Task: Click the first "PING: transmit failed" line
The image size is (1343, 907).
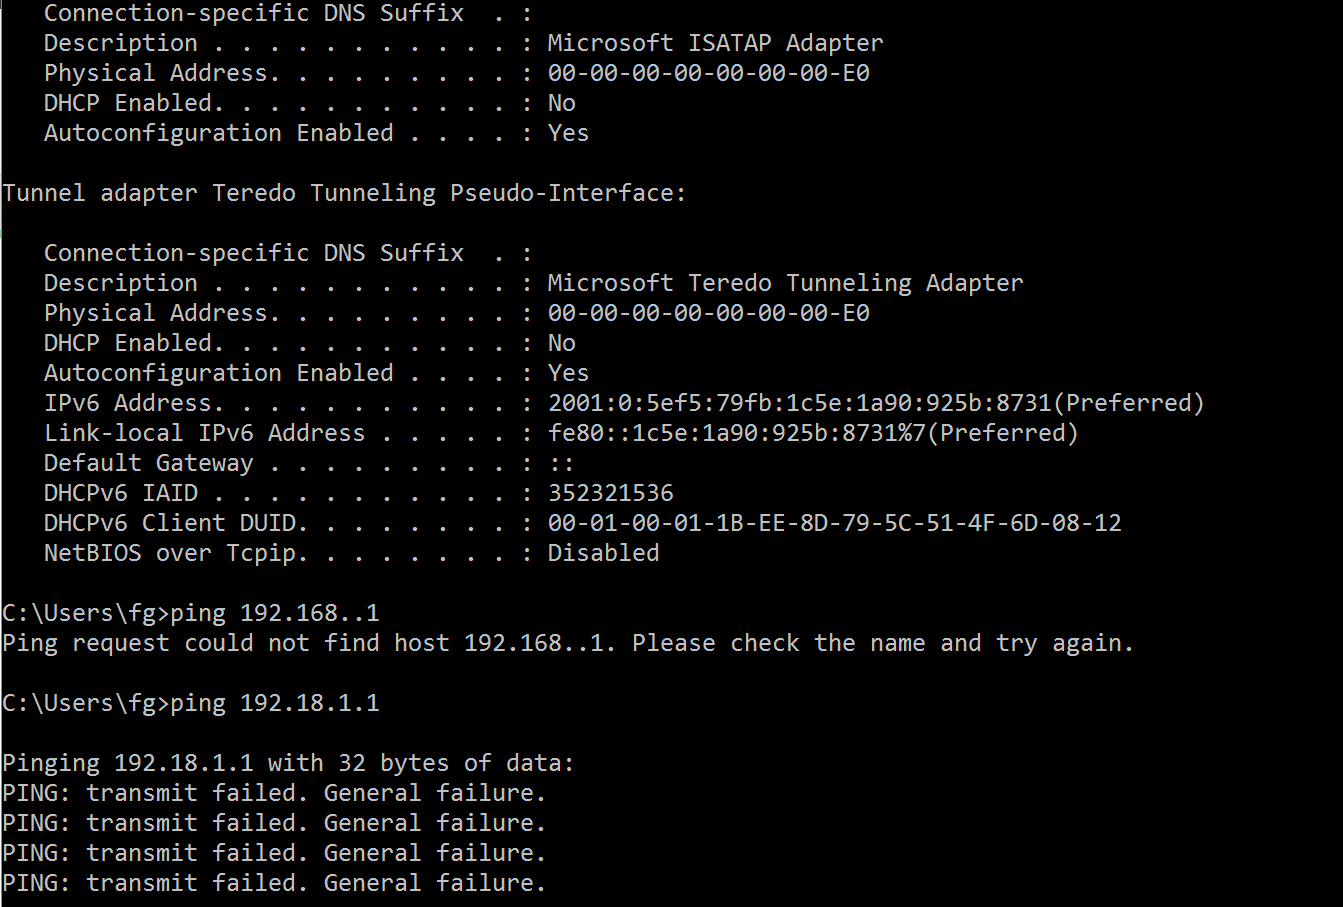Action: pyautogui.click(x=274, y=793)
